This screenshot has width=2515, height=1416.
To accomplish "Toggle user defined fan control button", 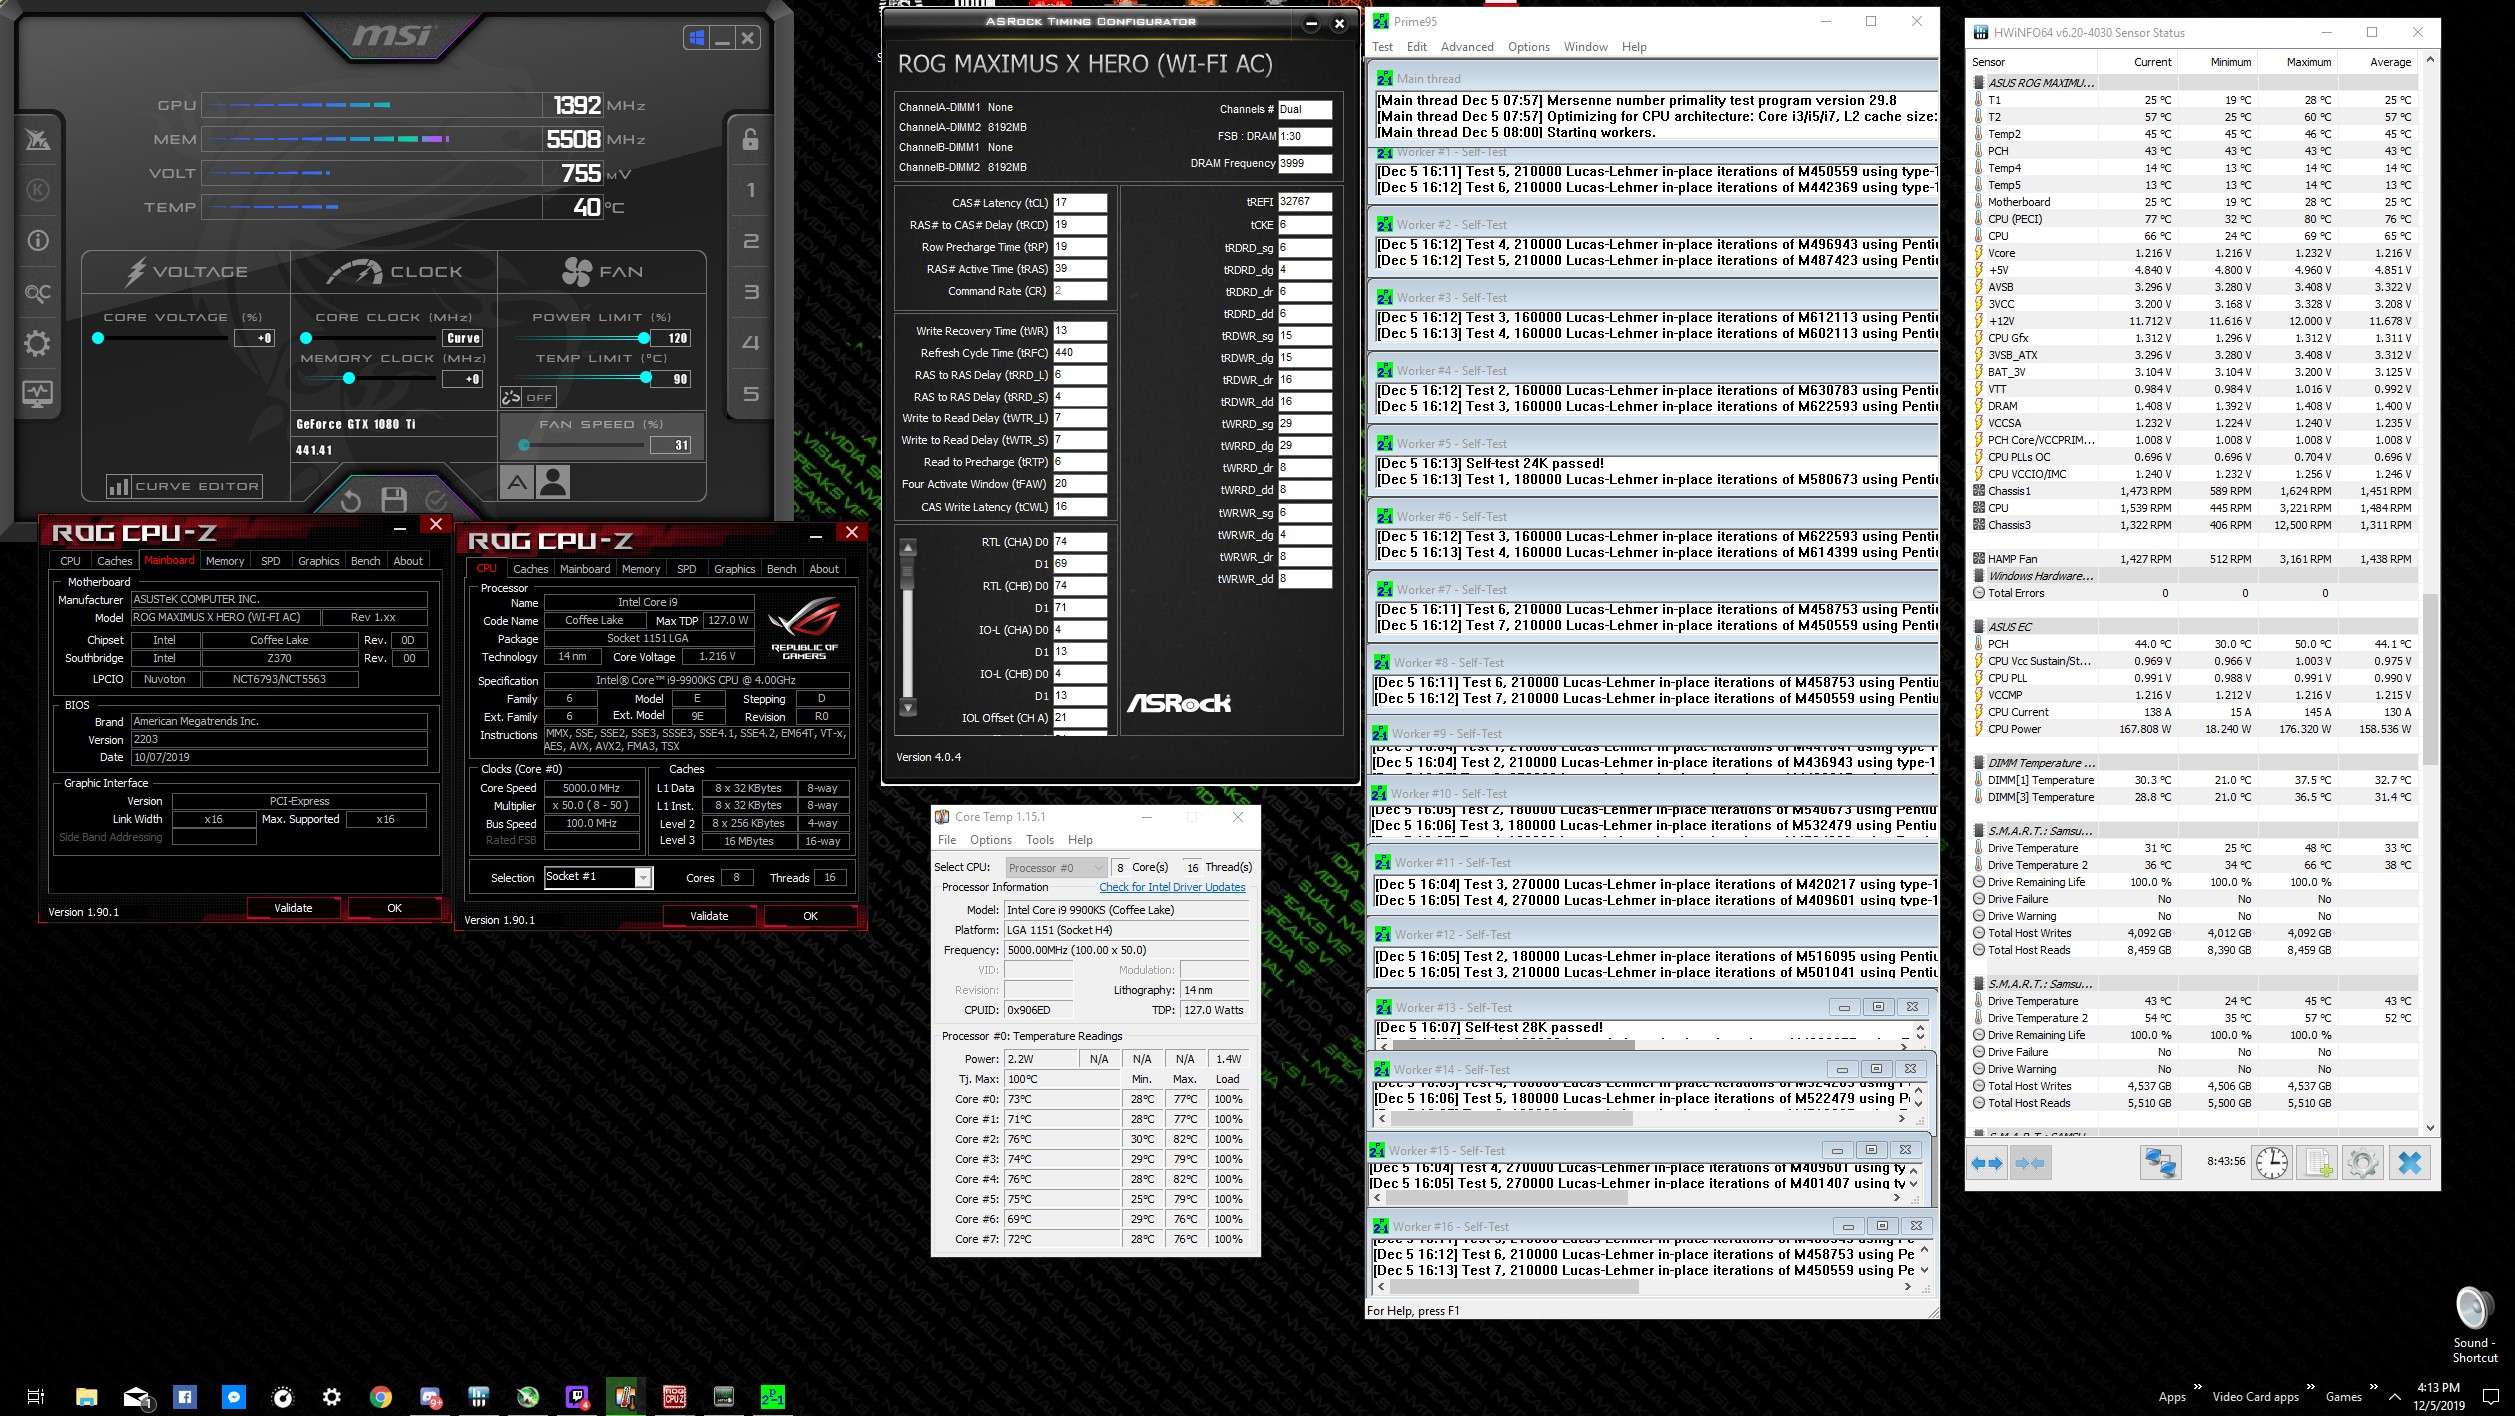I will (553, 483).
